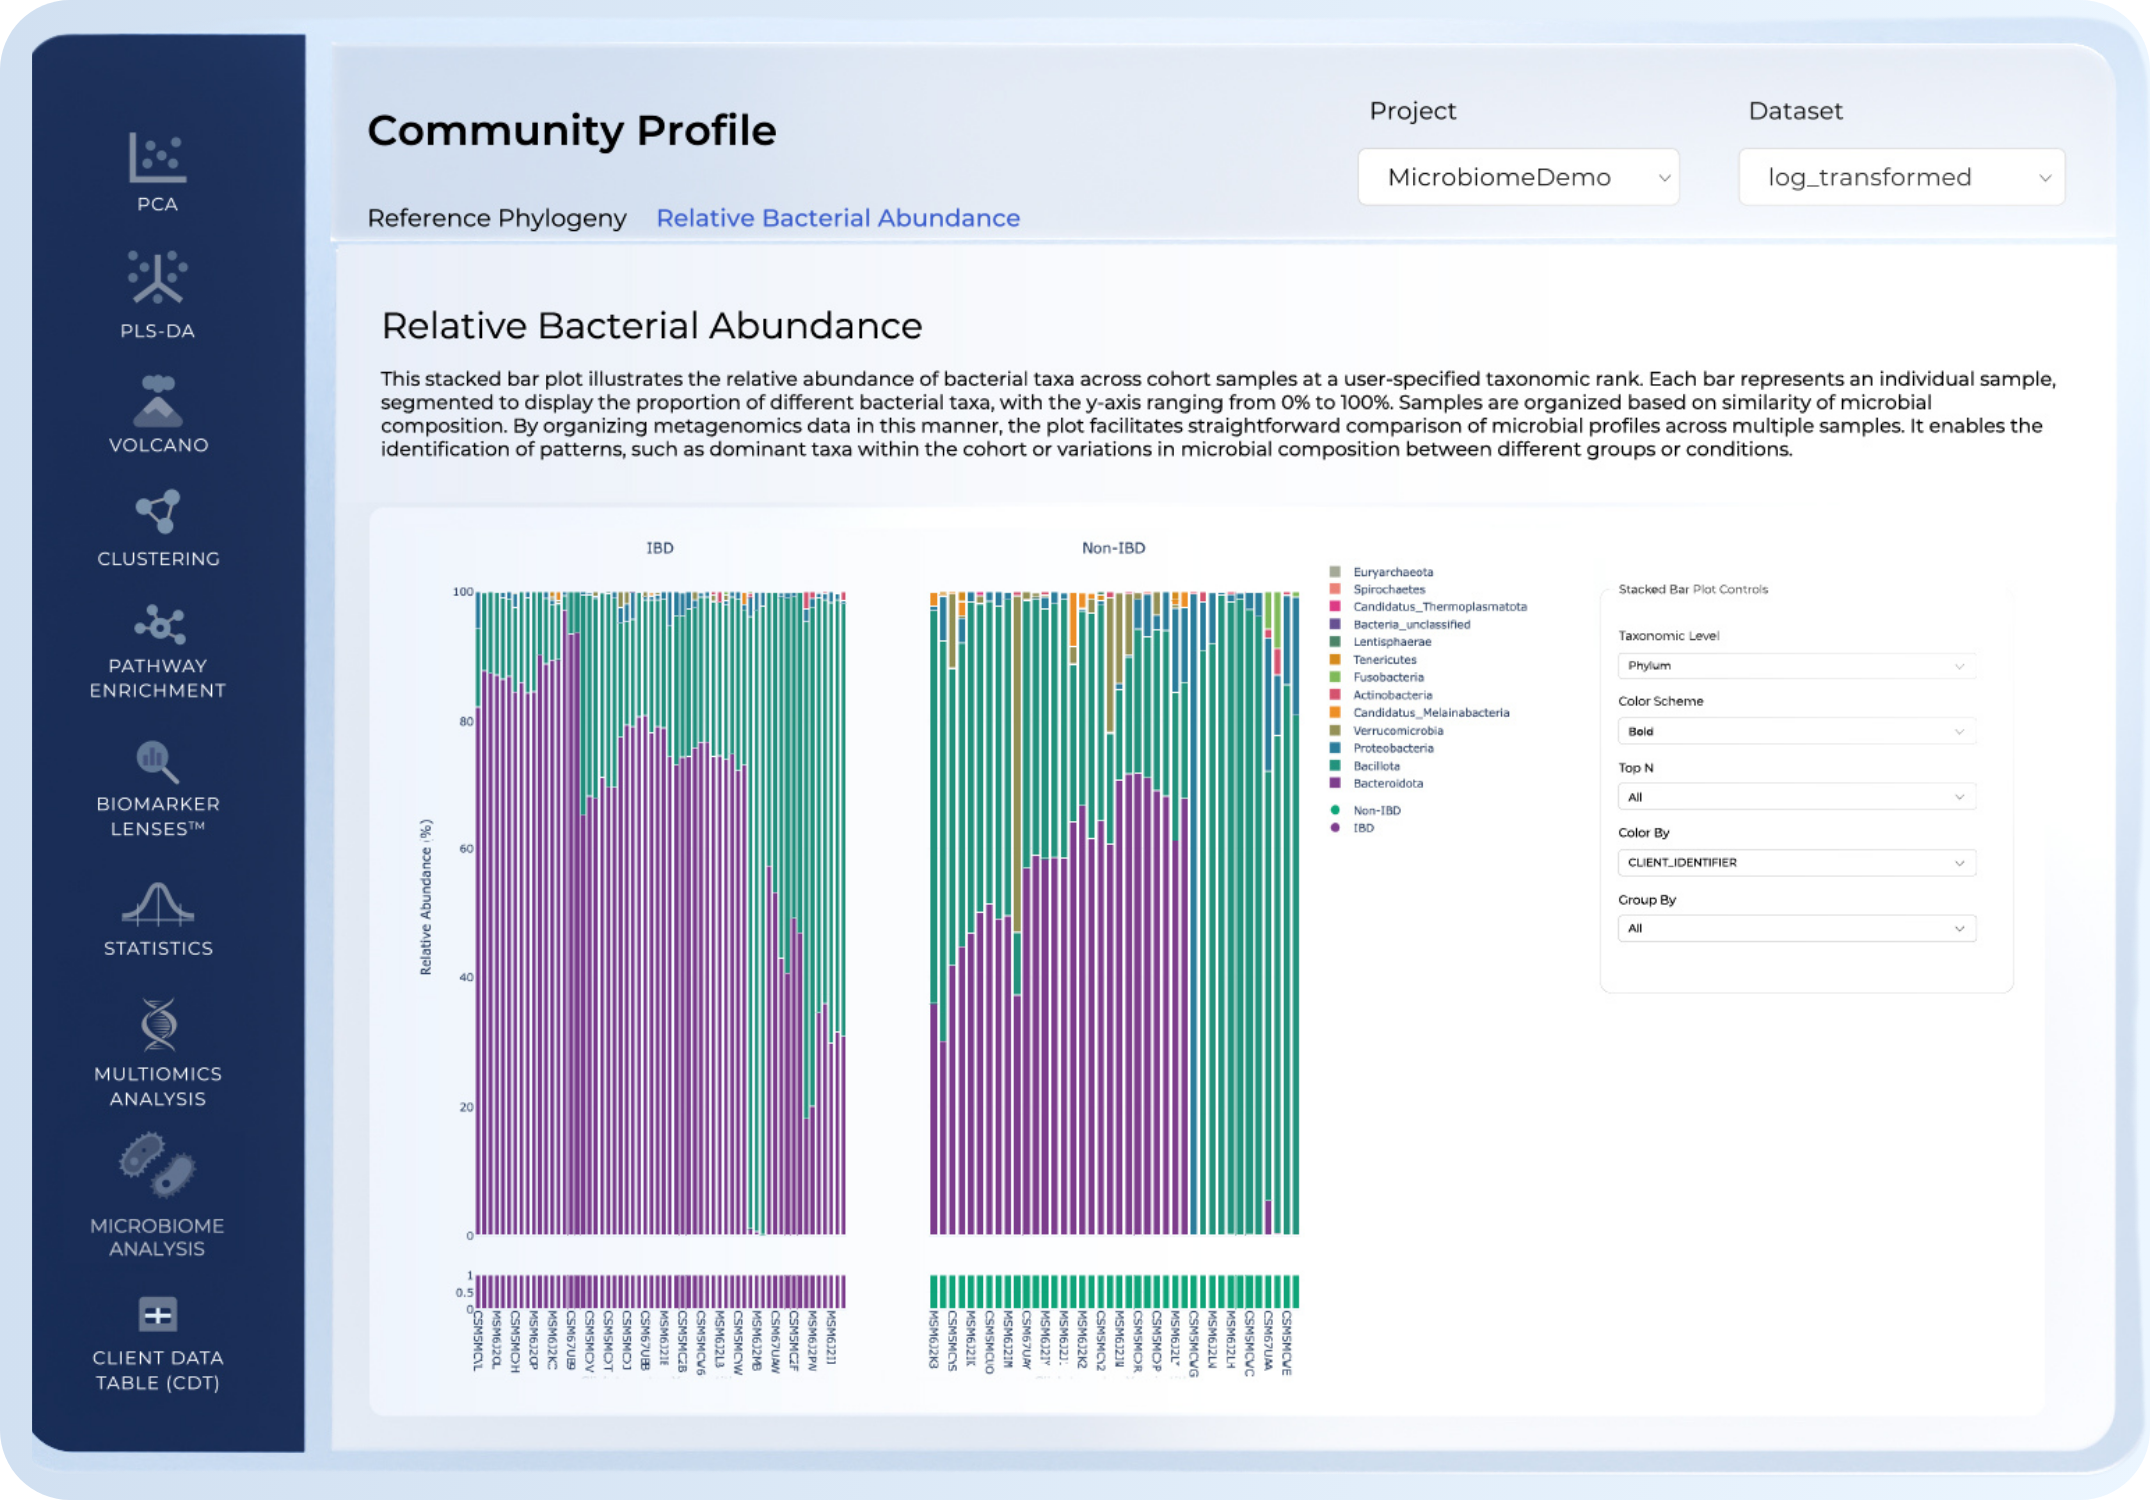The image size is (2150, 1500).
Task: Open Biomarker Lenses magnifier icon
Action: pyautogui.click(x=157, y=762)
